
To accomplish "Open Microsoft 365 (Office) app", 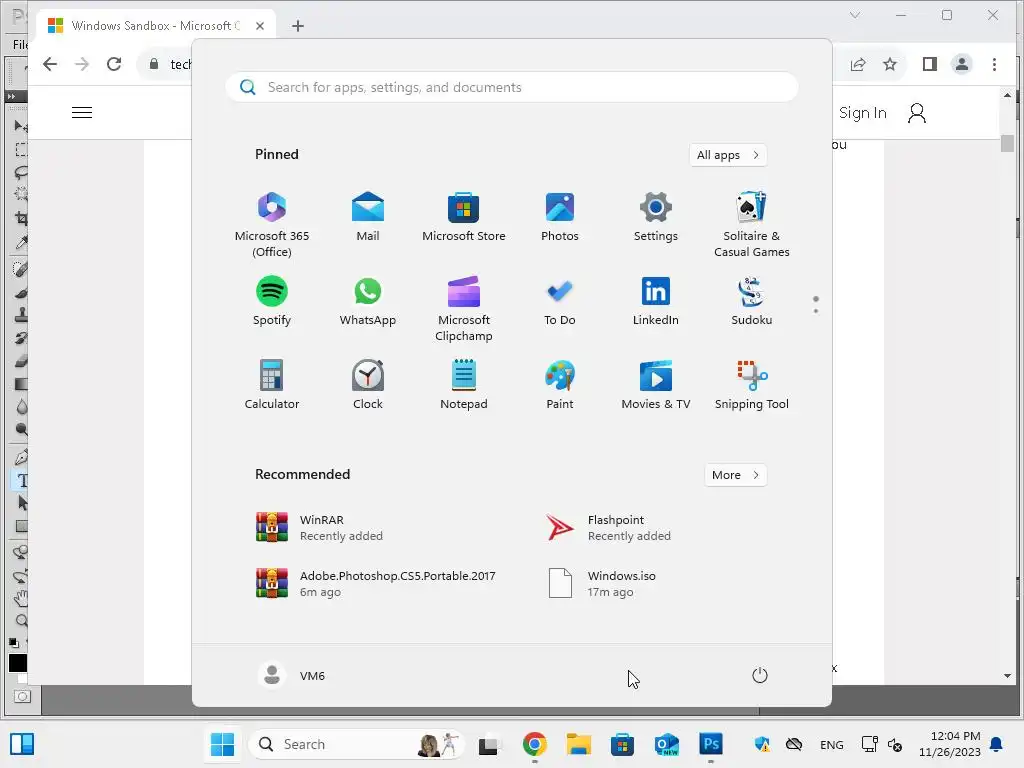I will pos(272,224).
